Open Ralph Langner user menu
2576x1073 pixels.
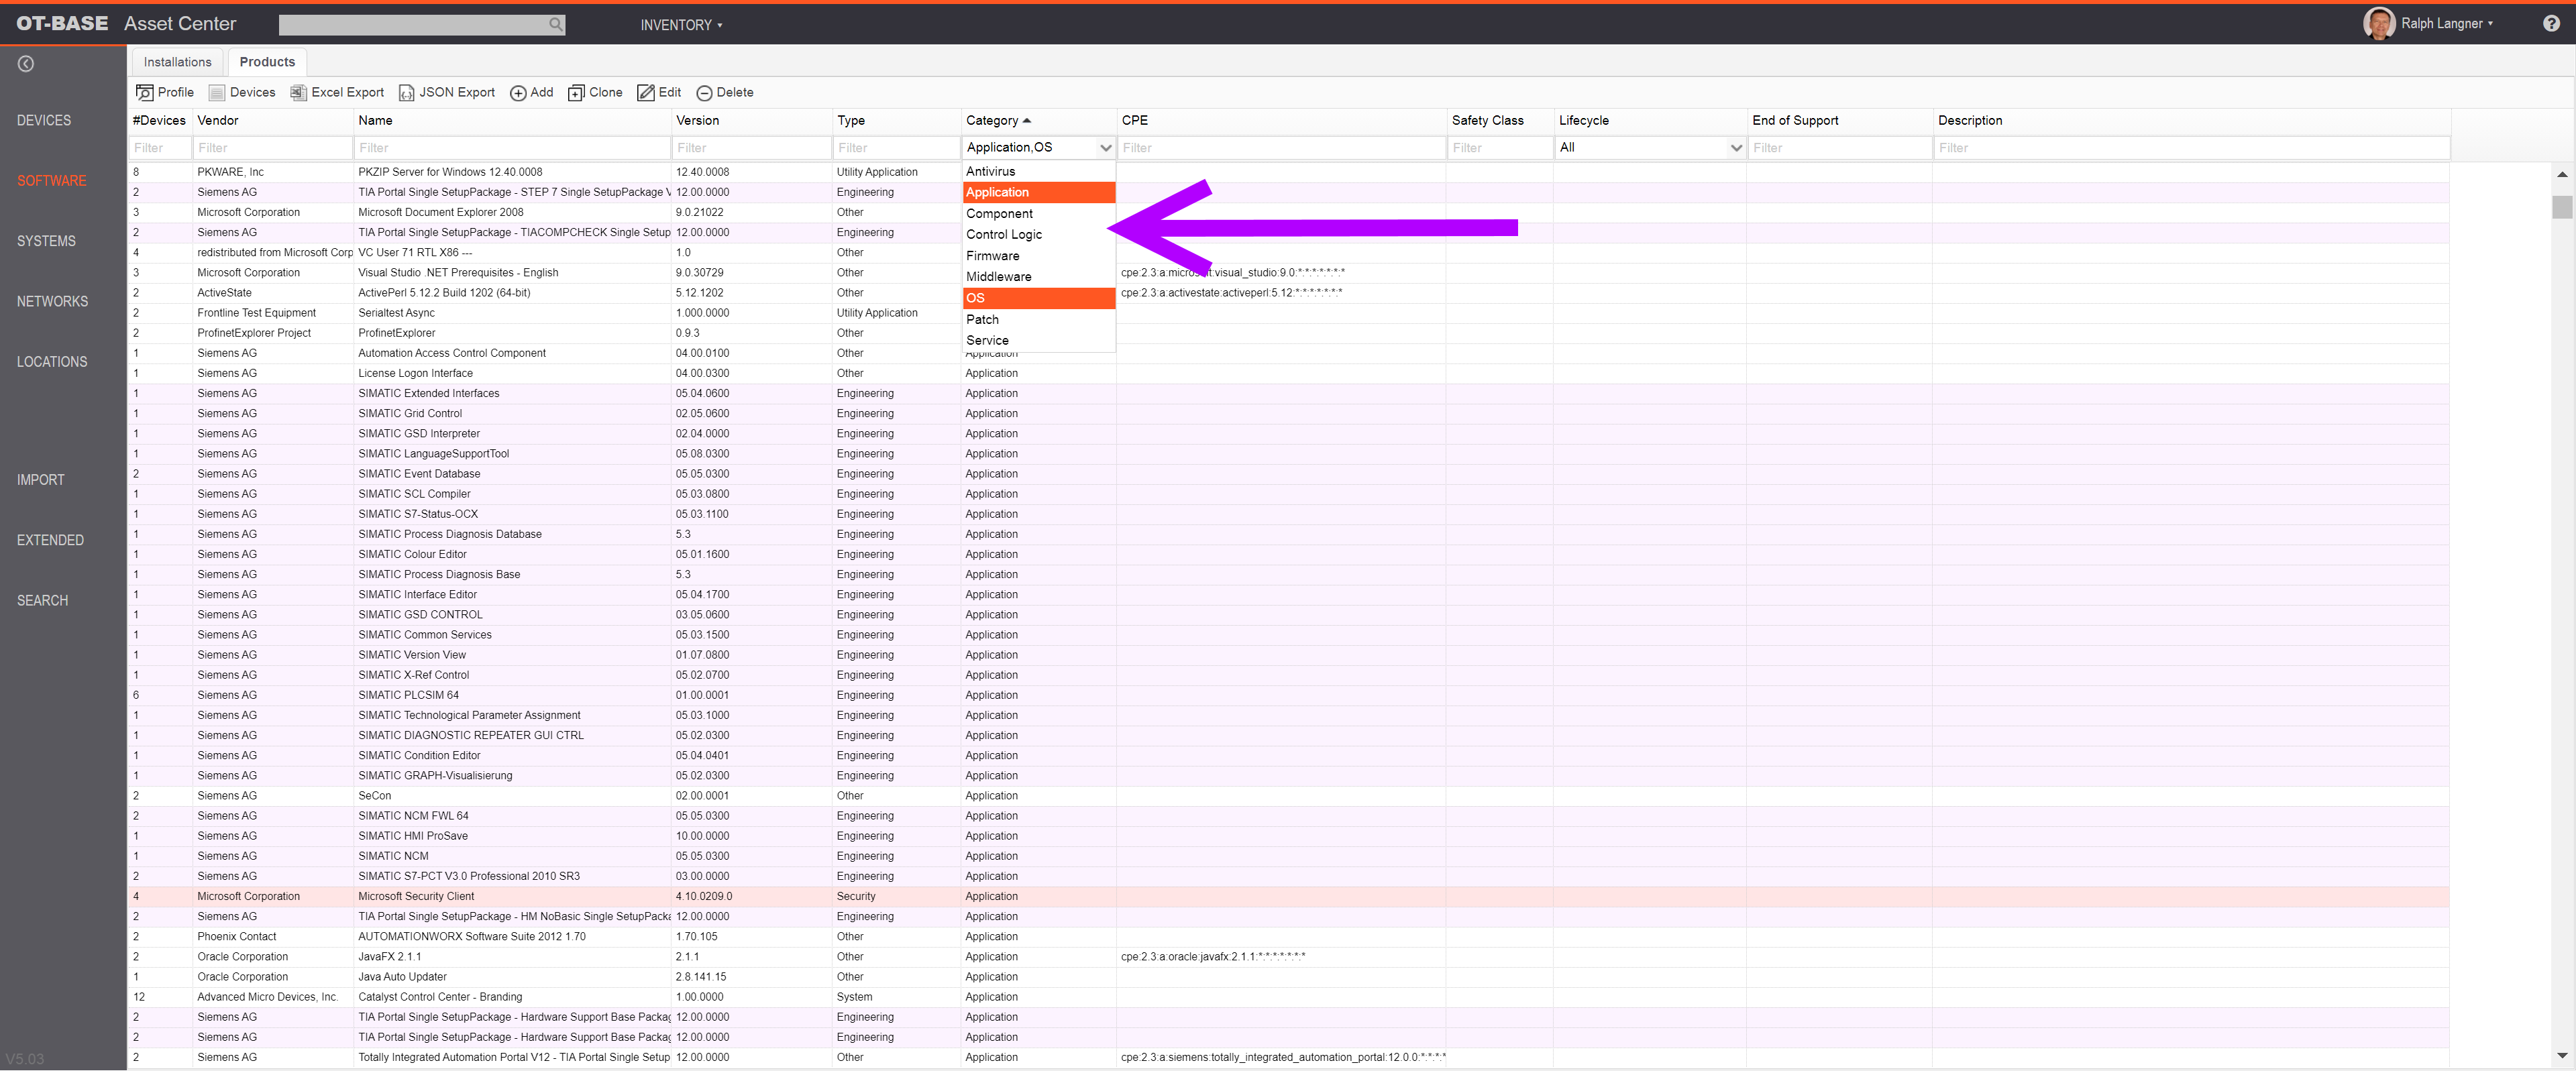click(2446, 23)
